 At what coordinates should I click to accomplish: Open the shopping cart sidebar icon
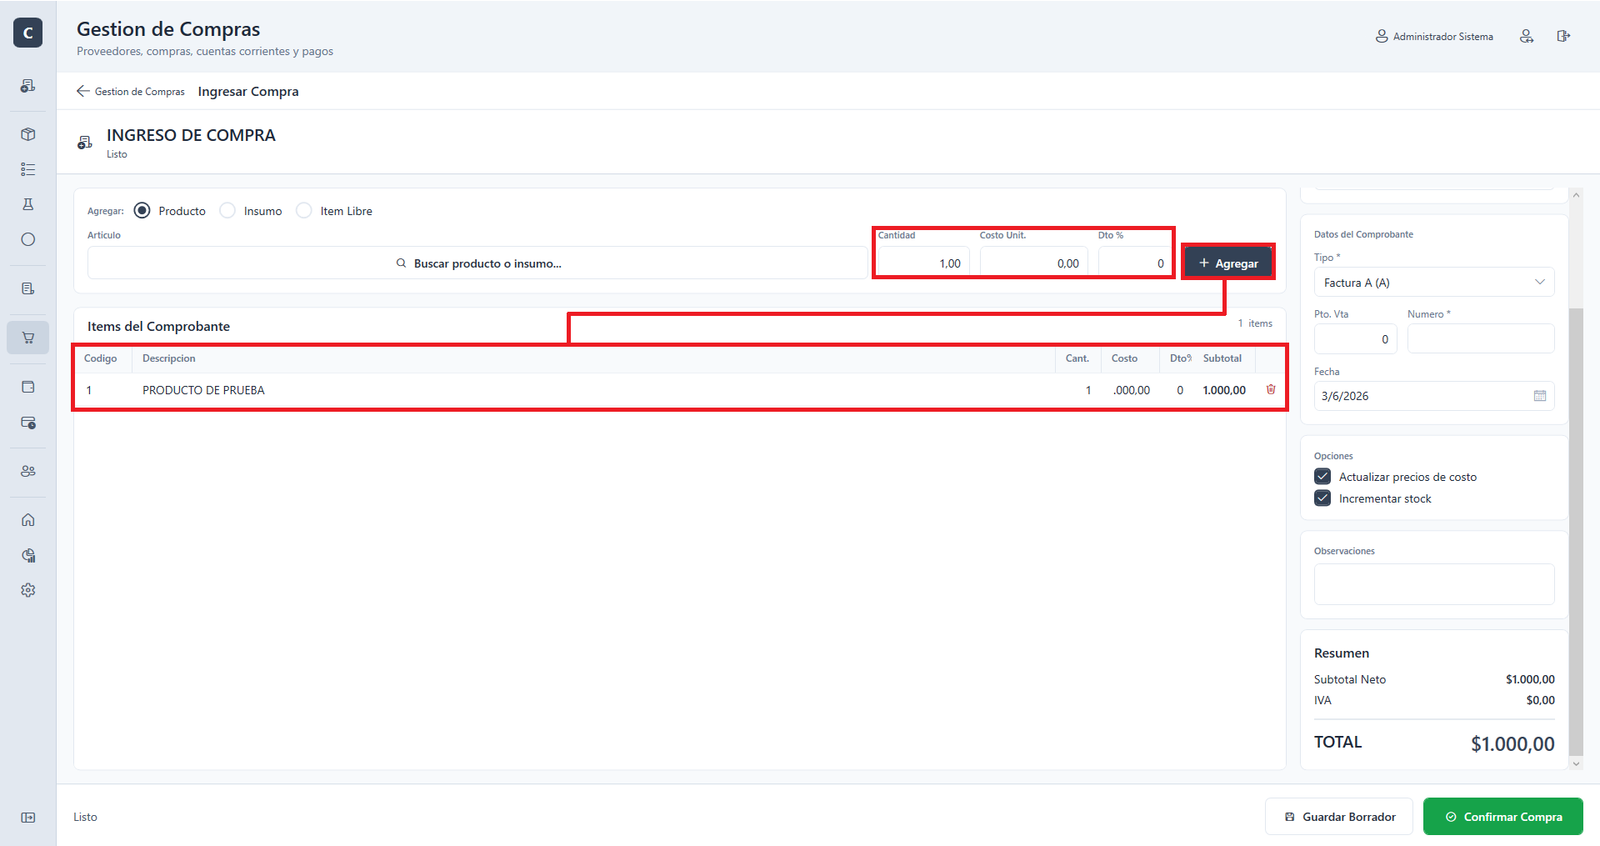click(x=28, y=338)
